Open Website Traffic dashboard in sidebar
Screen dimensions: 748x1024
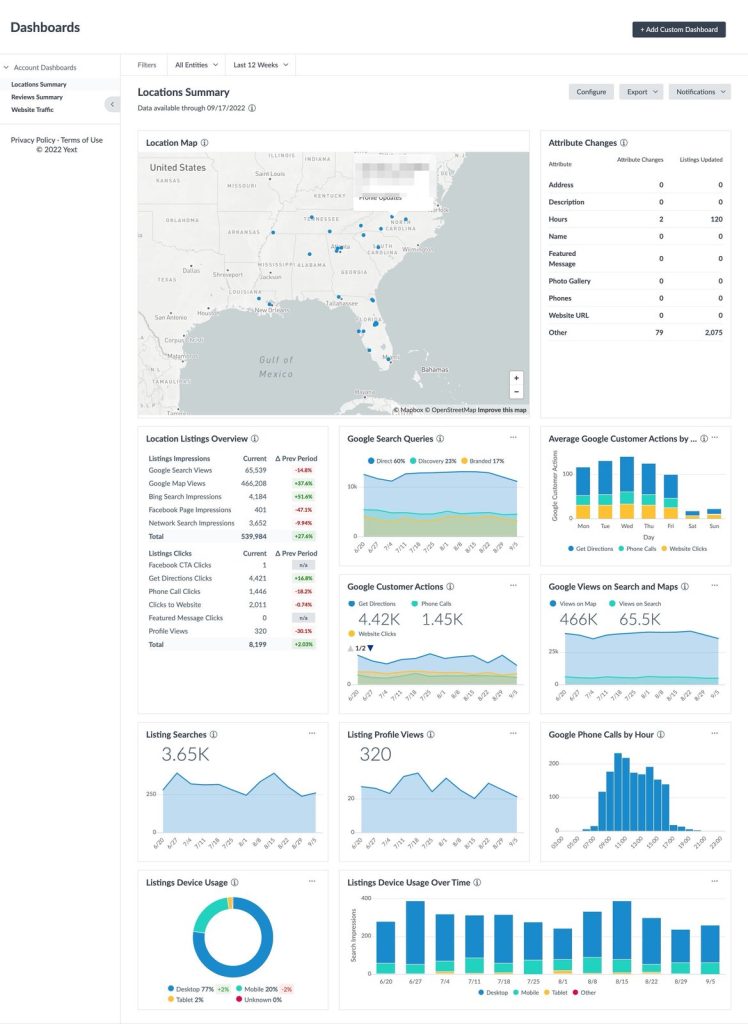33,110
